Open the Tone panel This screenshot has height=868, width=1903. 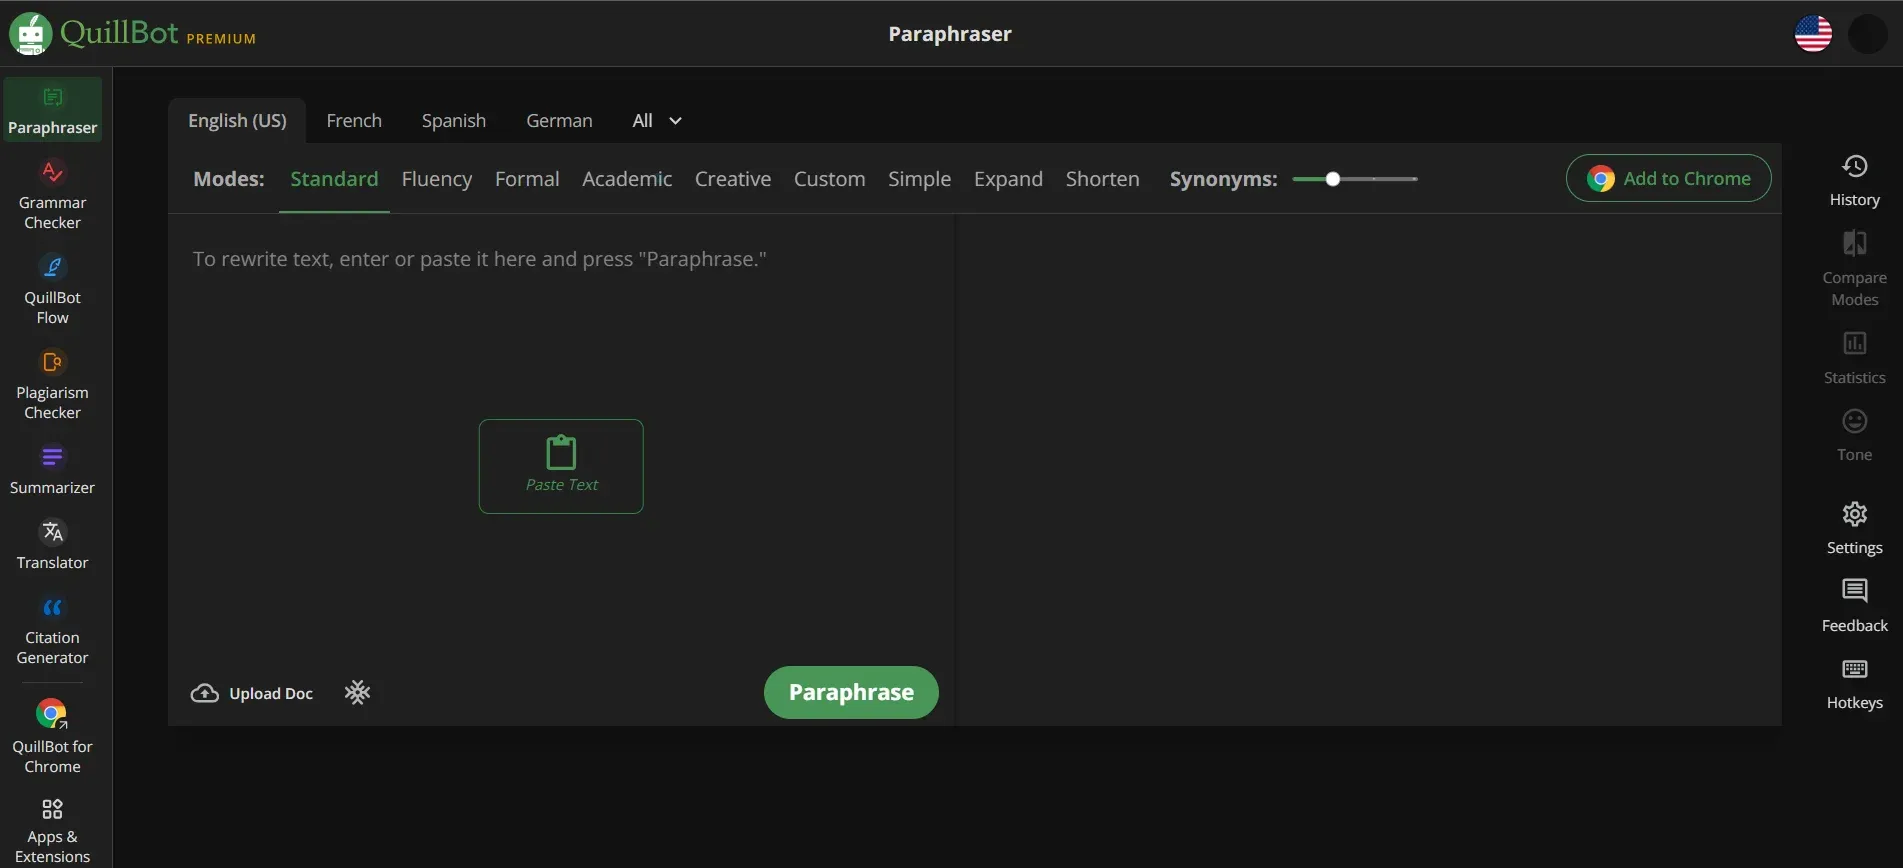tap(1854, 434)
